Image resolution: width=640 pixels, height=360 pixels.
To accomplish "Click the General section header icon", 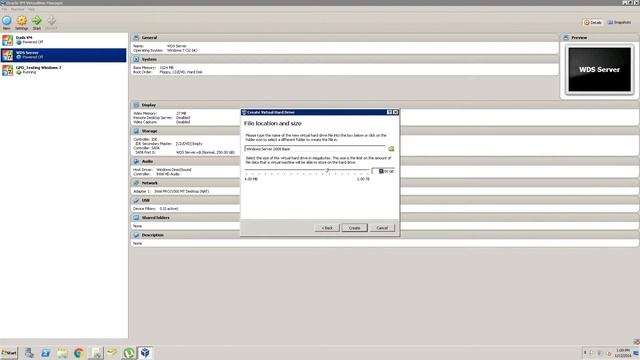I will coord(136,38).
